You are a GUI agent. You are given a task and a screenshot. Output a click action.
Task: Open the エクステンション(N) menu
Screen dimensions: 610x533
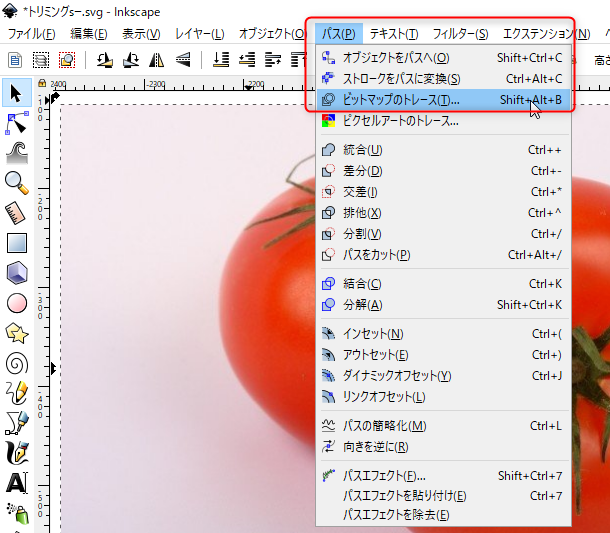546,34
